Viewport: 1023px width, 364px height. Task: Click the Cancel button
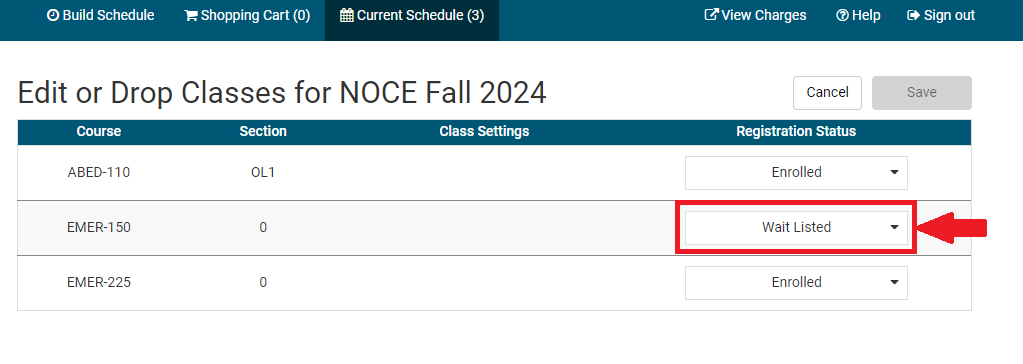[827, 93]
